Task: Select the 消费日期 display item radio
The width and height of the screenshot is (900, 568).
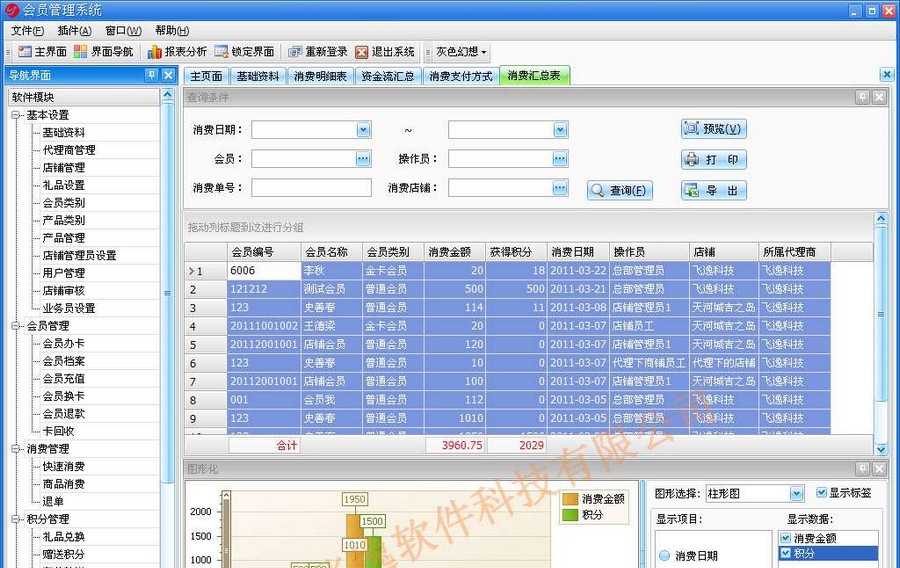Action: coord(665,555)
